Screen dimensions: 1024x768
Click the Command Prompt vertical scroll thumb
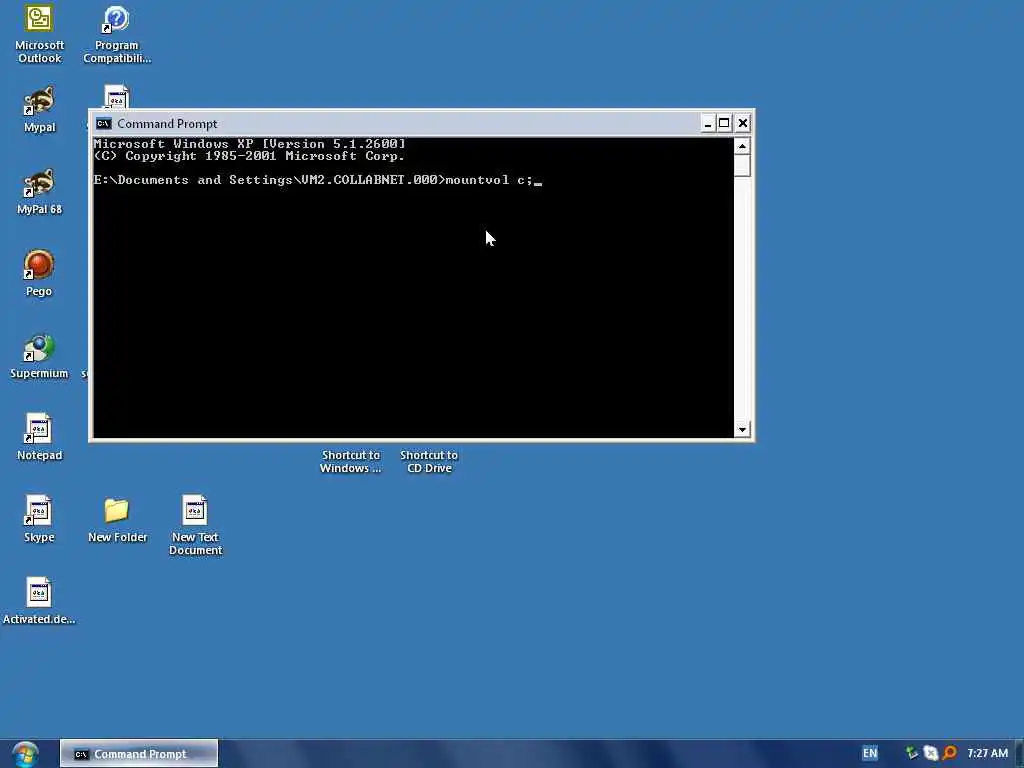tap(742, 166)
